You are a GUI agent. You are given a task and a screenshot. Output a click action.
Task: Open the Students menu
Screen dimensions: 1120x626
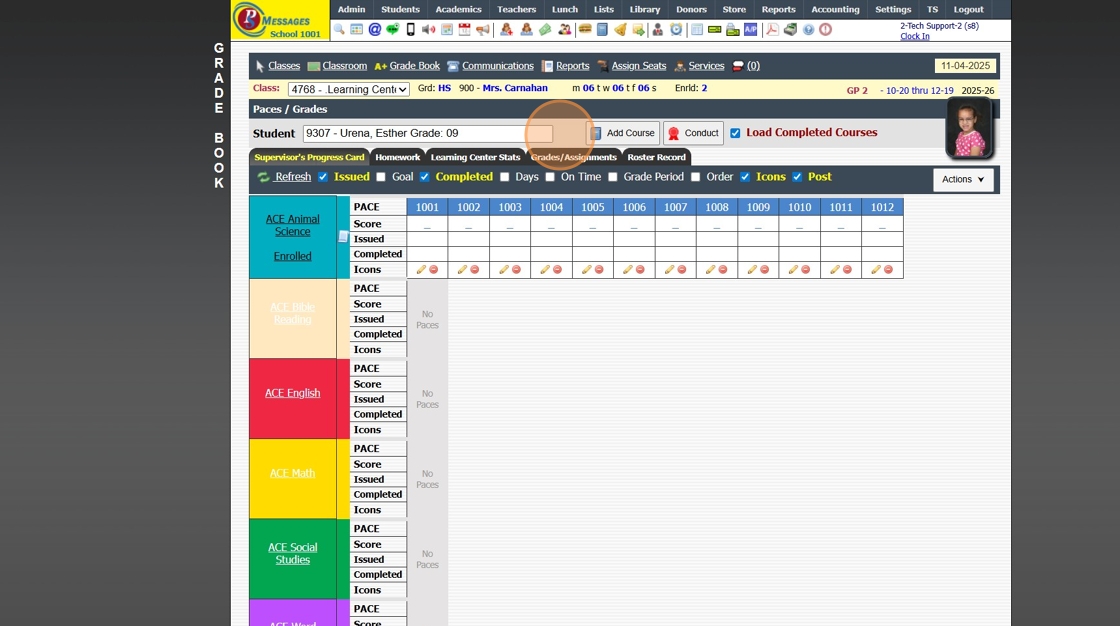tap(400, 9)
